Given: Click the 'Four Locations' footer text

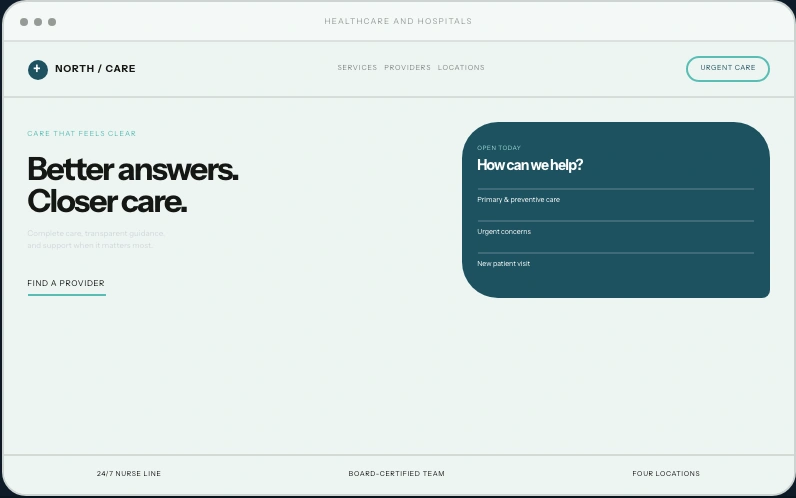Looking at the screenshot, I should point(666,474).
